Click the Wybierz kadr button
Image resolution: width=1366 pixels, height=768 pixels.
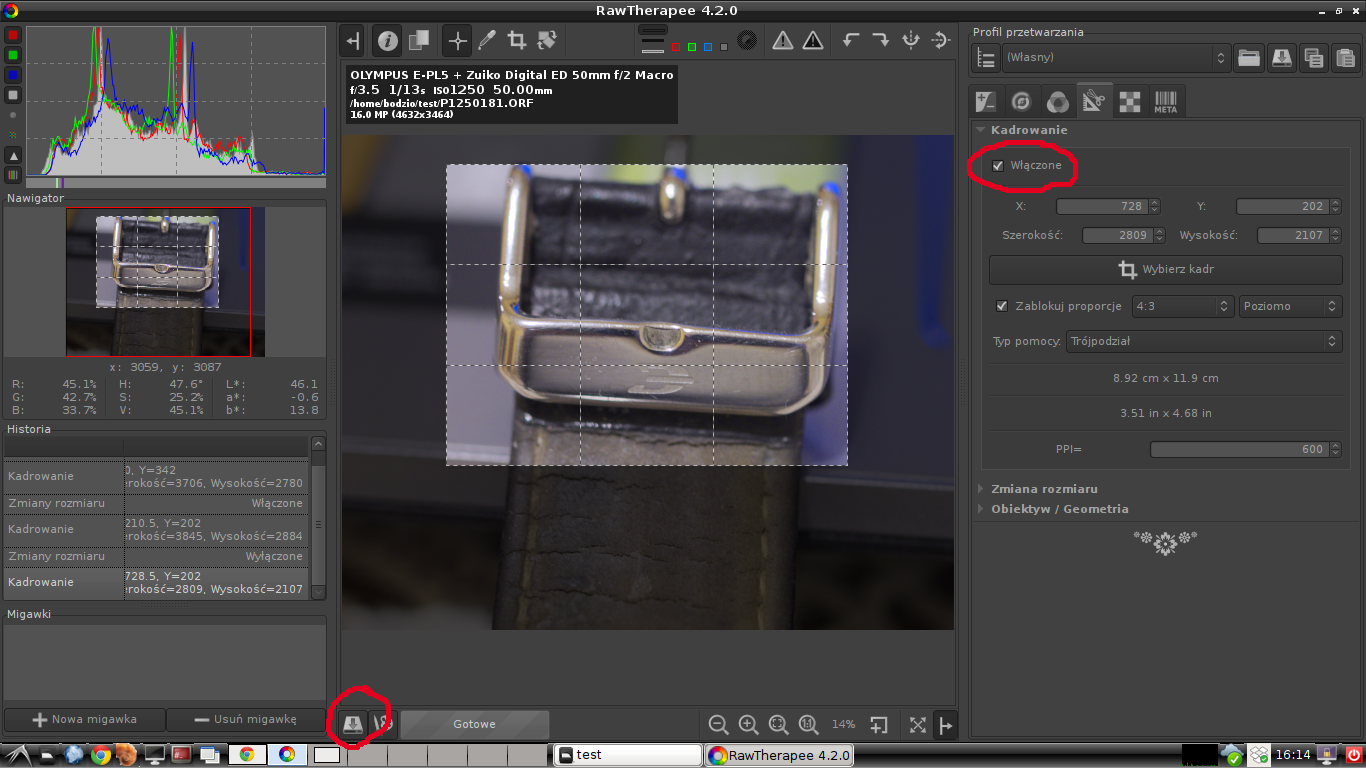click(x=1165, y=270)
